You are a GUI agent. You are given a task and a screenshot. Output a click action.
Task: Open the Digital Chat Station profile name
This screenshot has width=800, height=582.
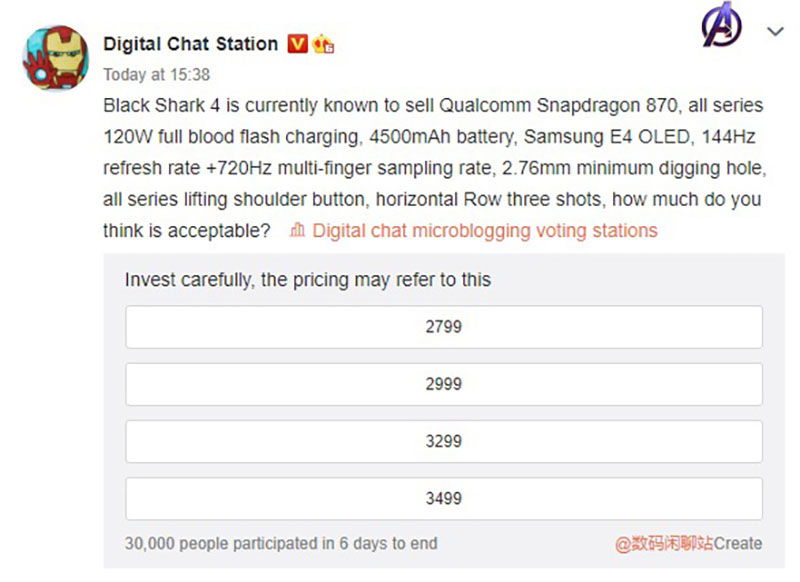point(190,44)
